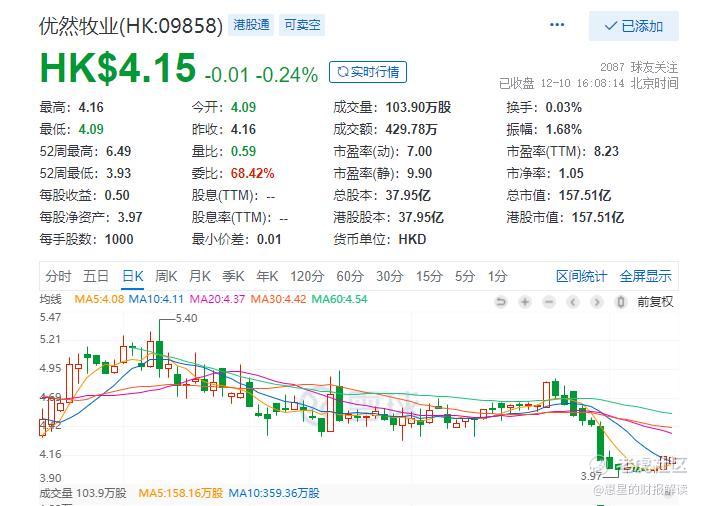
Task: Switch to the 60分 chart tab
Action: (x=350, y=276)
